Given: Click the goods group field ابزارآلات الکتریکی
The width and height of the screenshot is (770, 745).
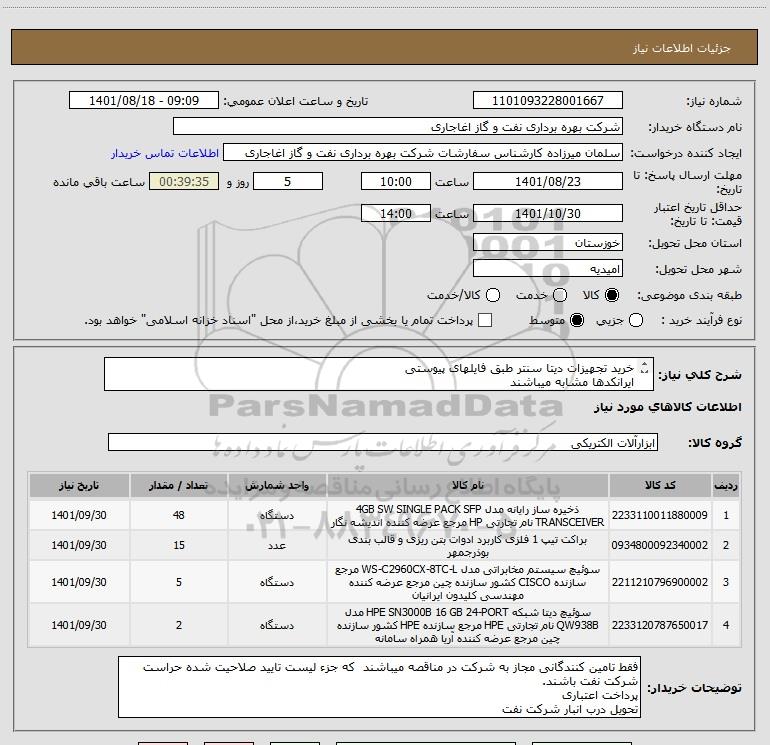Looking at the screenshot, I should tap(383, 442).
